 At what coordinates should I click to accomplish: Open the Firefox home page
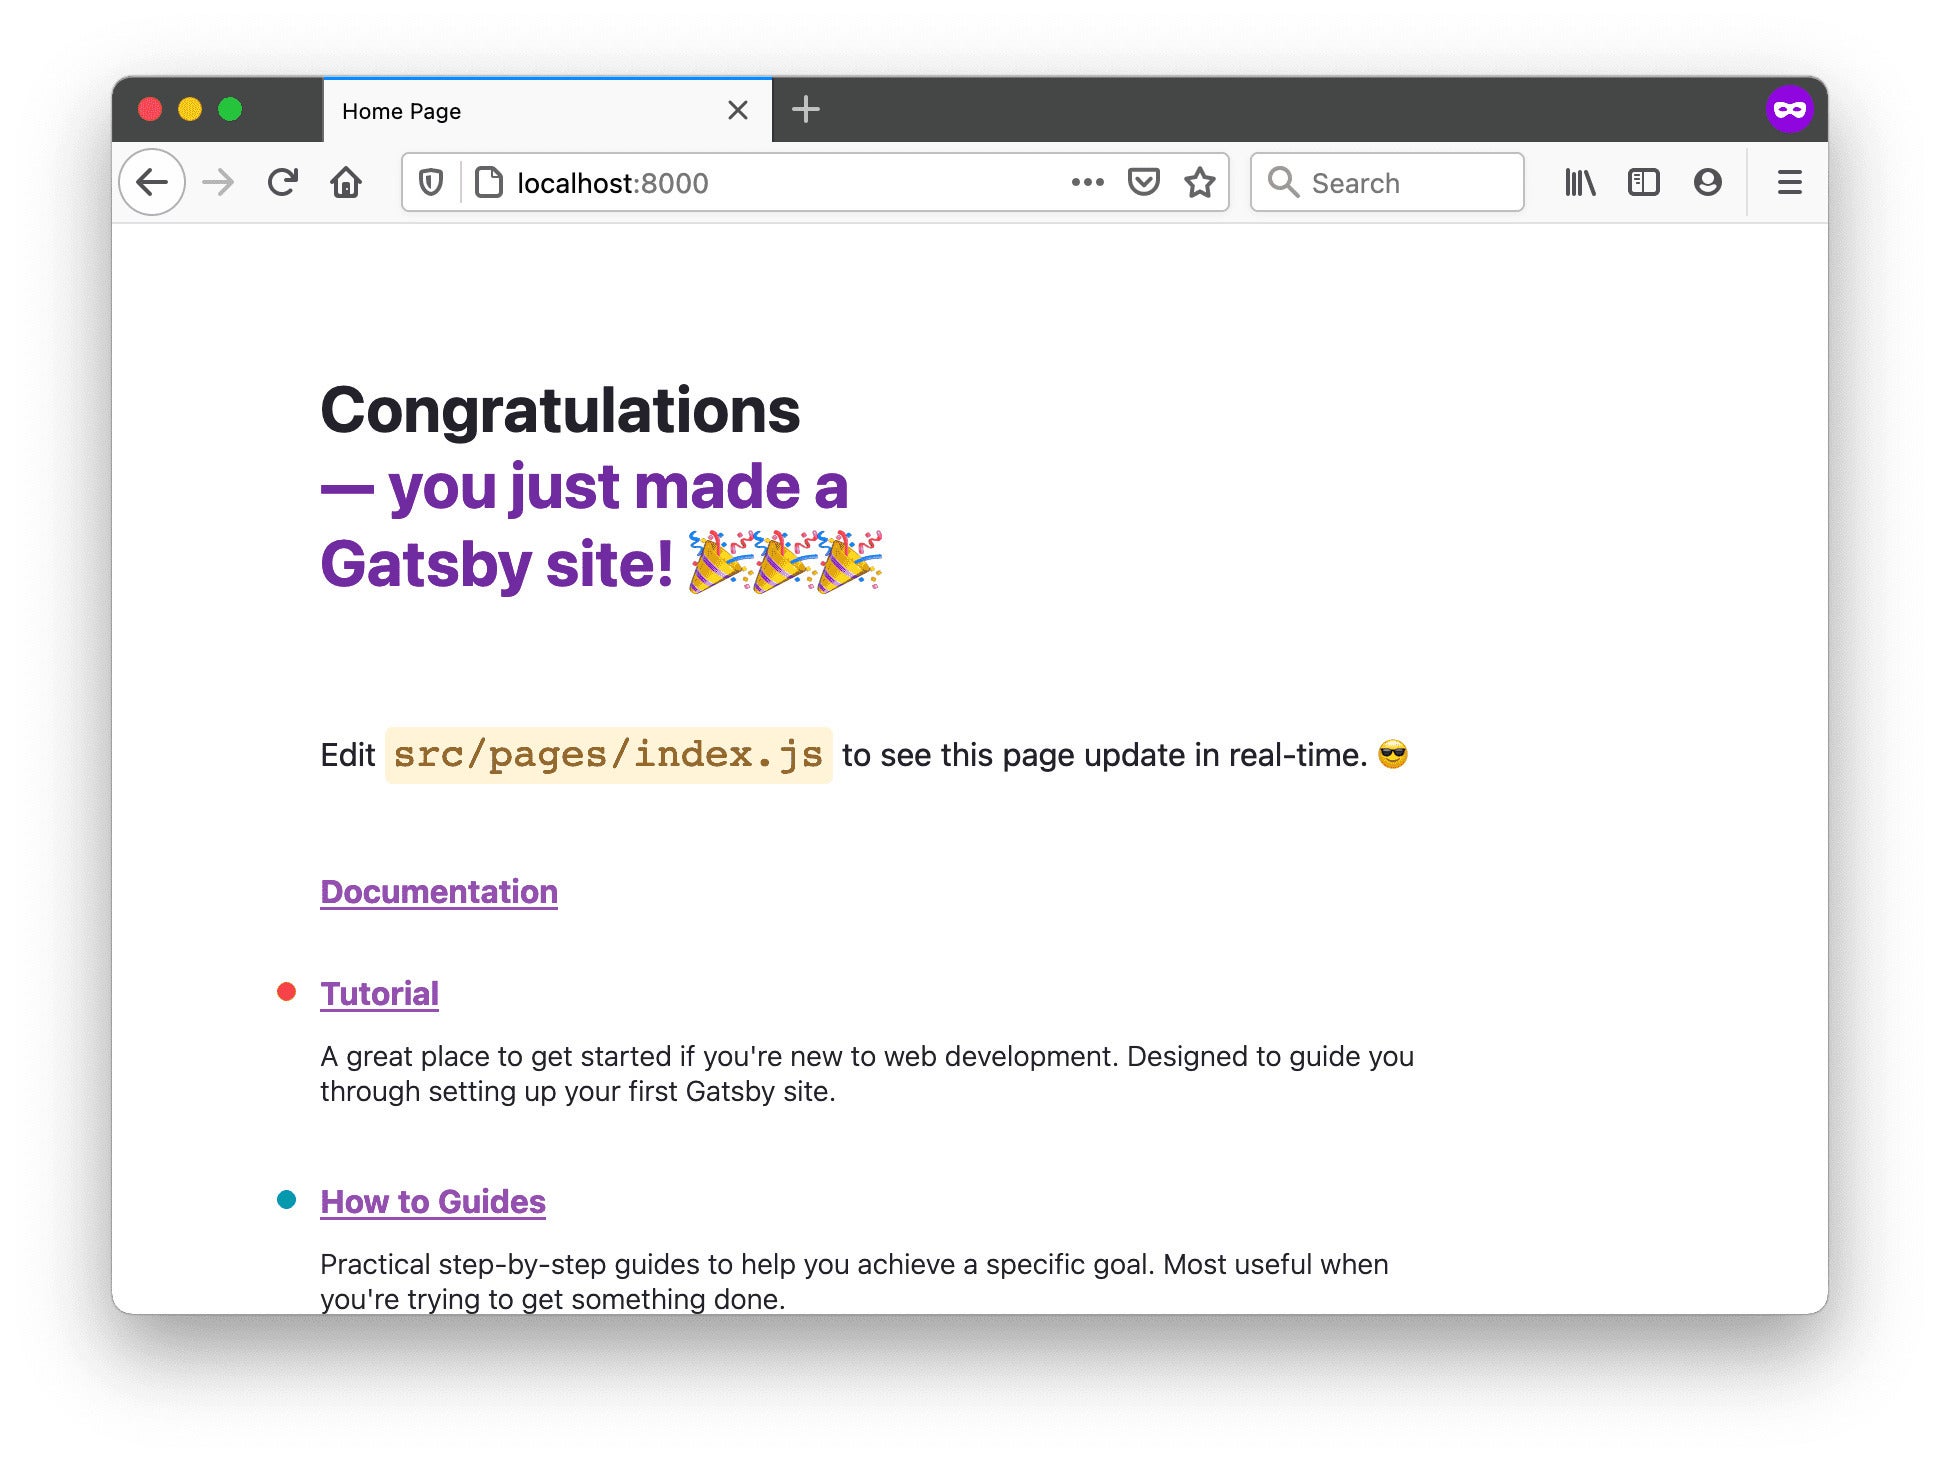click(346, 182)
